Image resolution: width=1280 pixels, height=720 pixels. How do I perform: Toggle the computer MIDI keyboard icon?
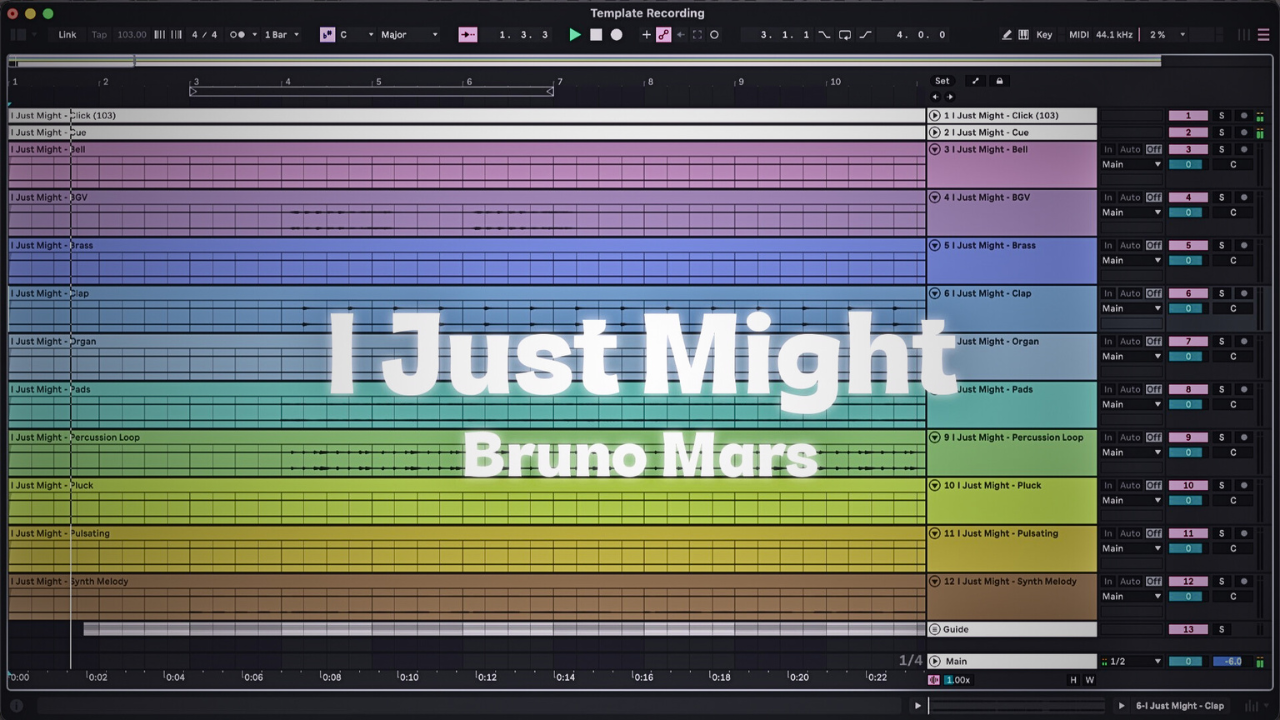(1023, 35)
